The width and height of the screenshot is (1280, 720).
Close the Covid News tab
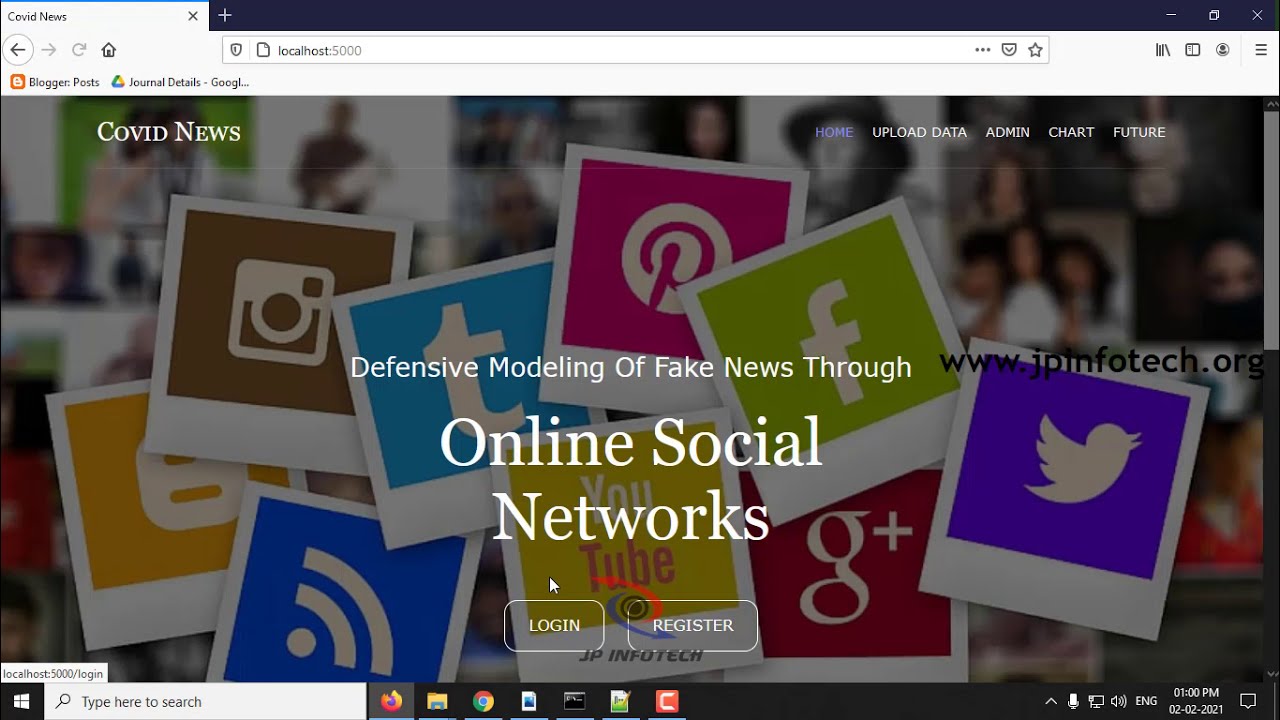click(x=193, y=16)
